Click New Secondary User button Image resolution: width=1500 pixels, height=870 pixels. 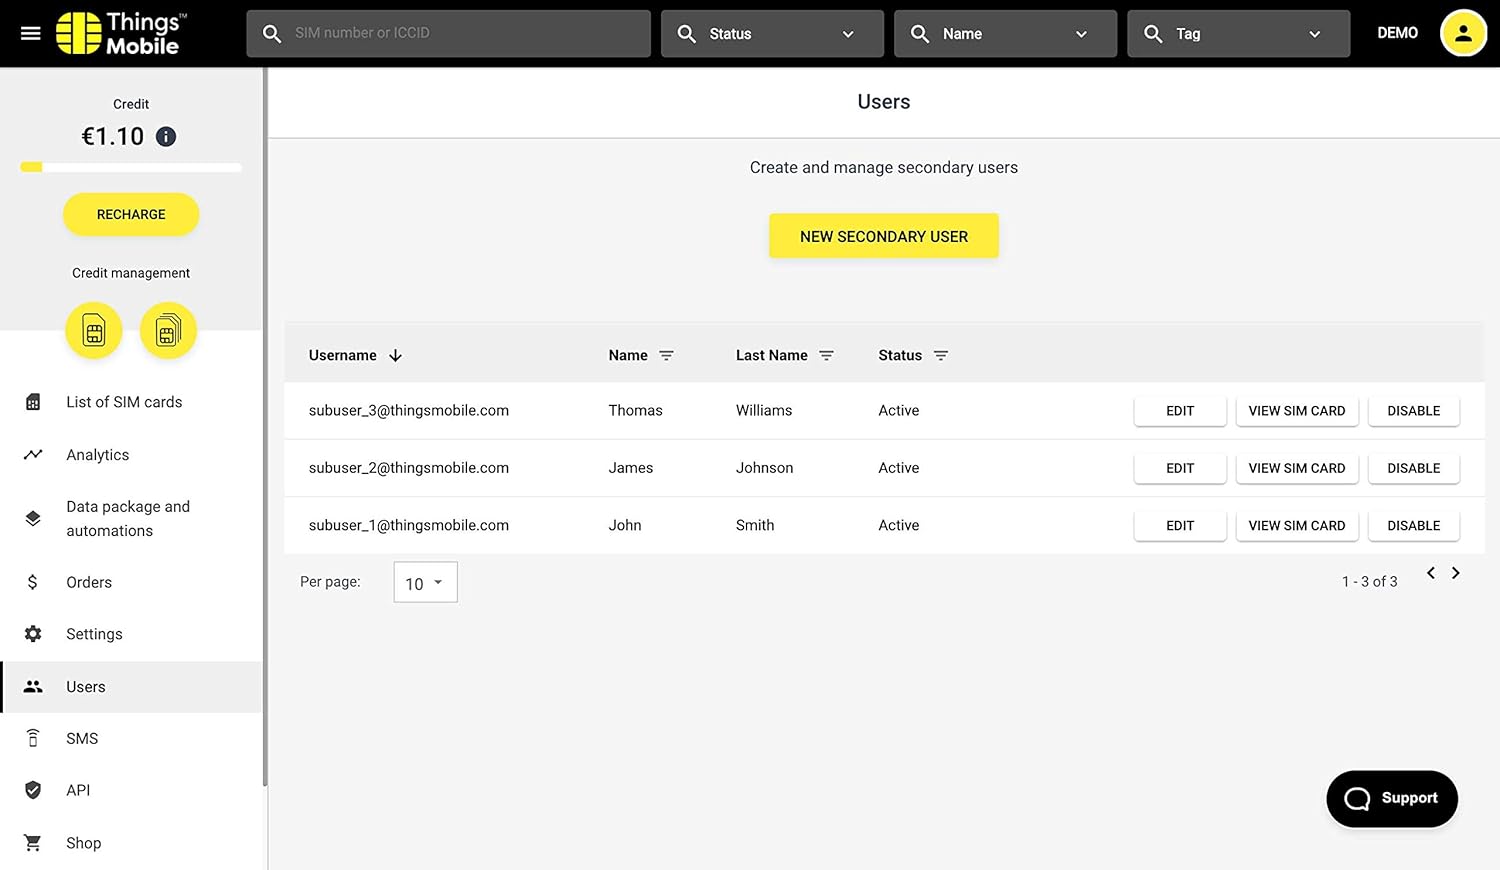pyautogui.click(x=883, y=237)
